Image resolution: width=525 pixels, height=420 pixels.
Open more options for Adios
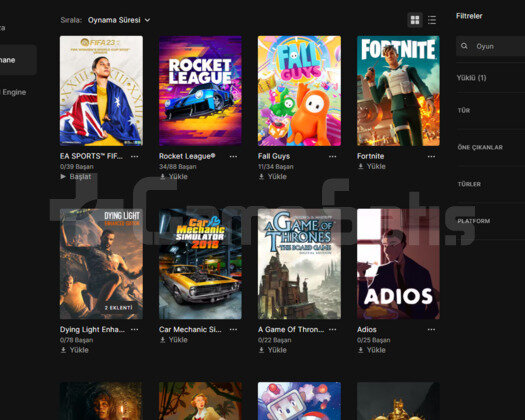pos(431,330)
